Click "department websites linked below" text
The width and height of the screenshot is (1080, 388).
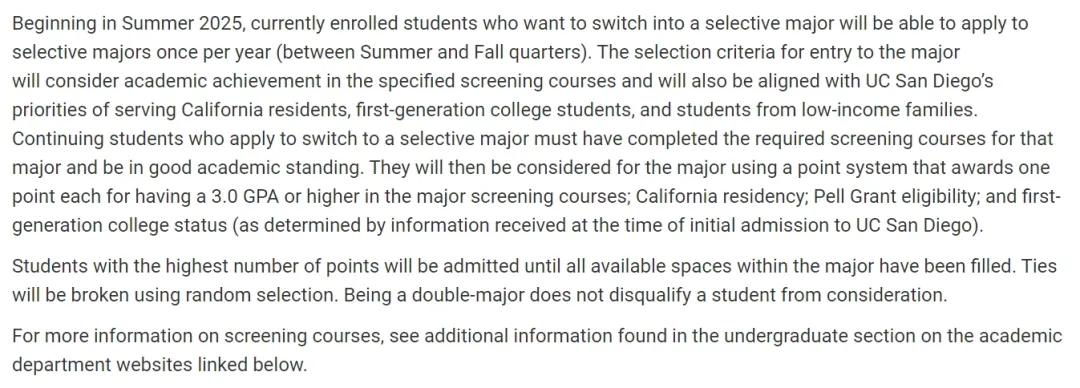(x=159, y=365)
